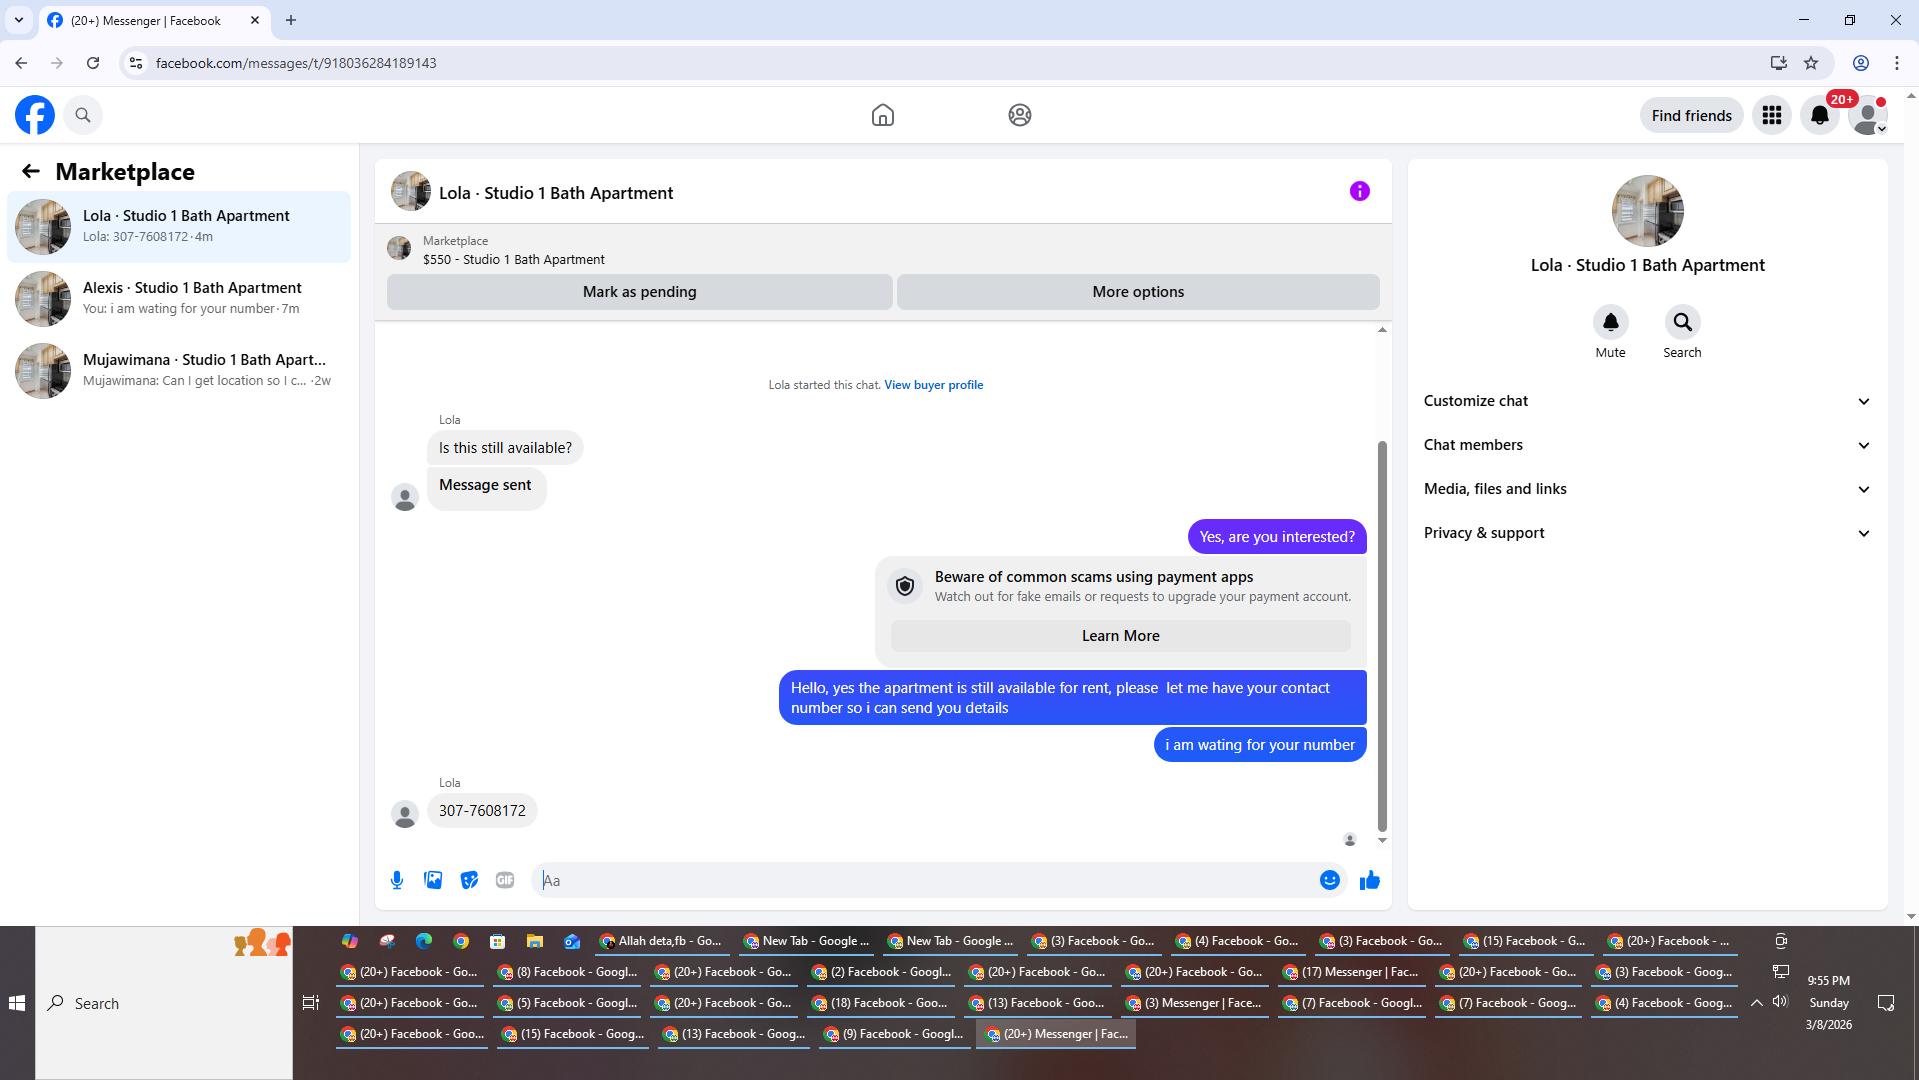
Task: Open the emoji picker smiley
Action: tap(1329, 880)
